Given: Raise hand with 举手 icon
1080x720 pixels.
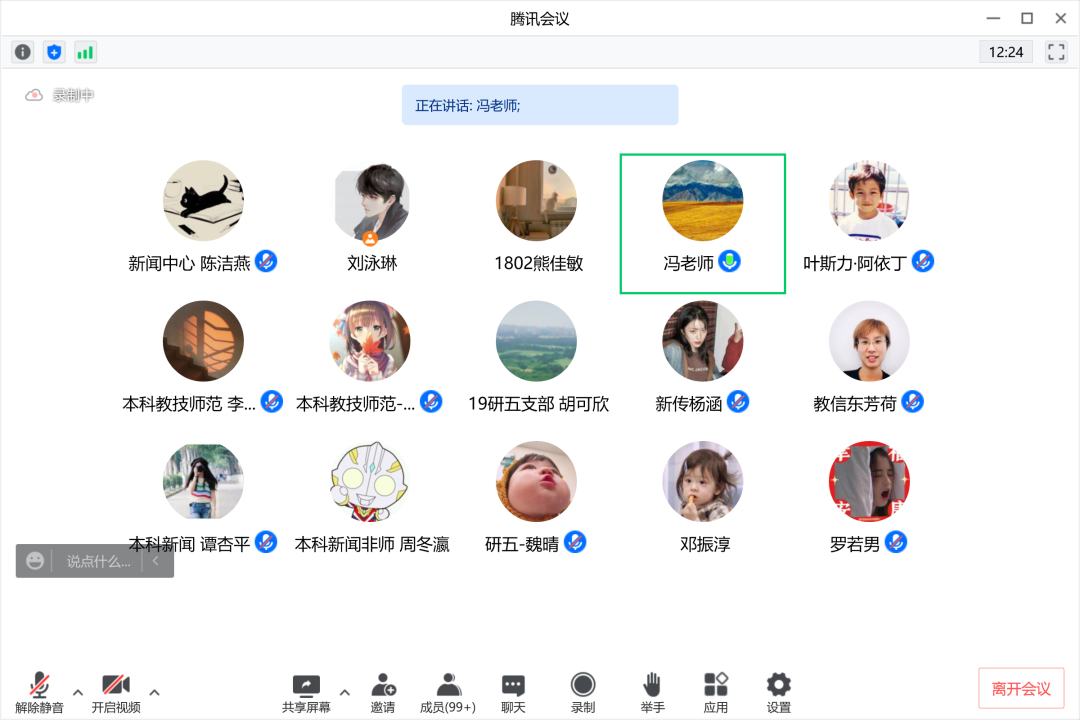Looking at the screenshot, I should [652, 691].
